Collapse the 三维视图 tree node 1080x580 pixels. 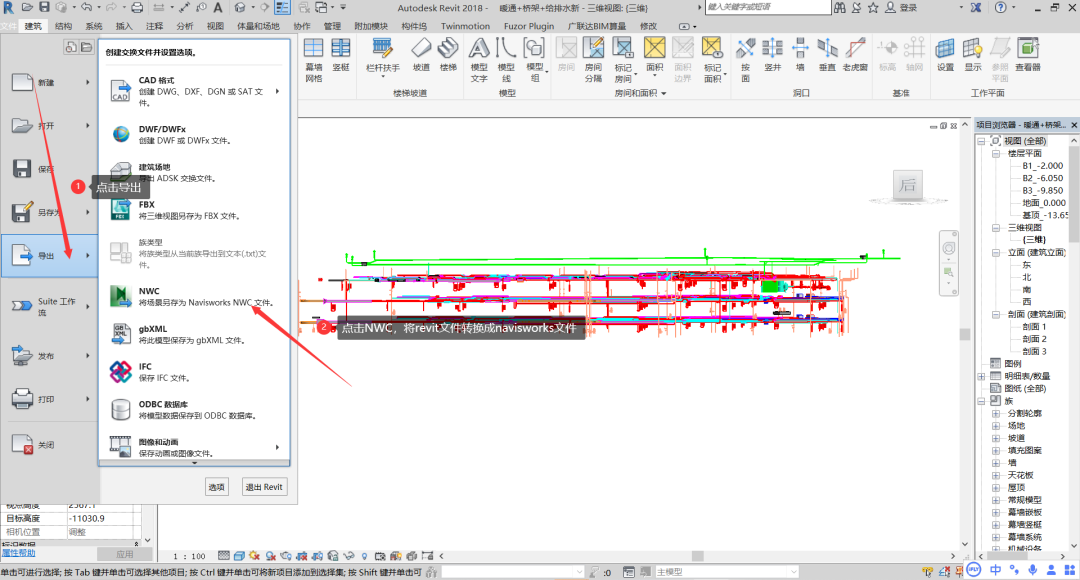pos(996,227)
